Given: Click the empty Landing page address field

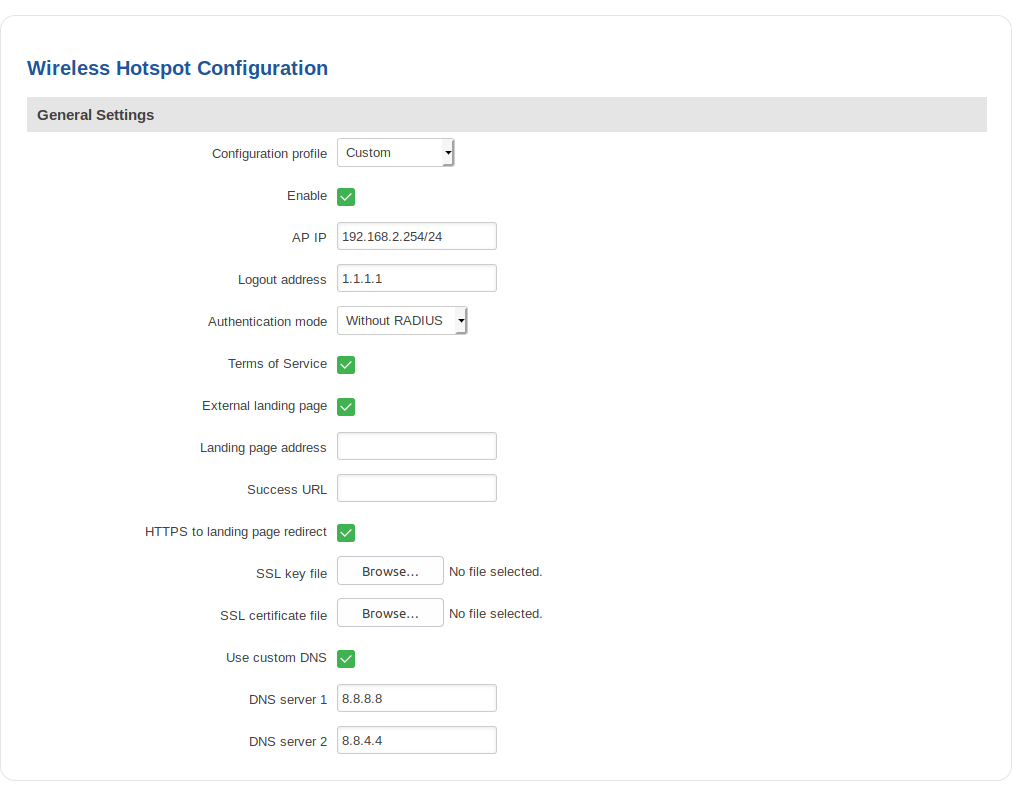Looking at the screenshot, I should 416,445.
